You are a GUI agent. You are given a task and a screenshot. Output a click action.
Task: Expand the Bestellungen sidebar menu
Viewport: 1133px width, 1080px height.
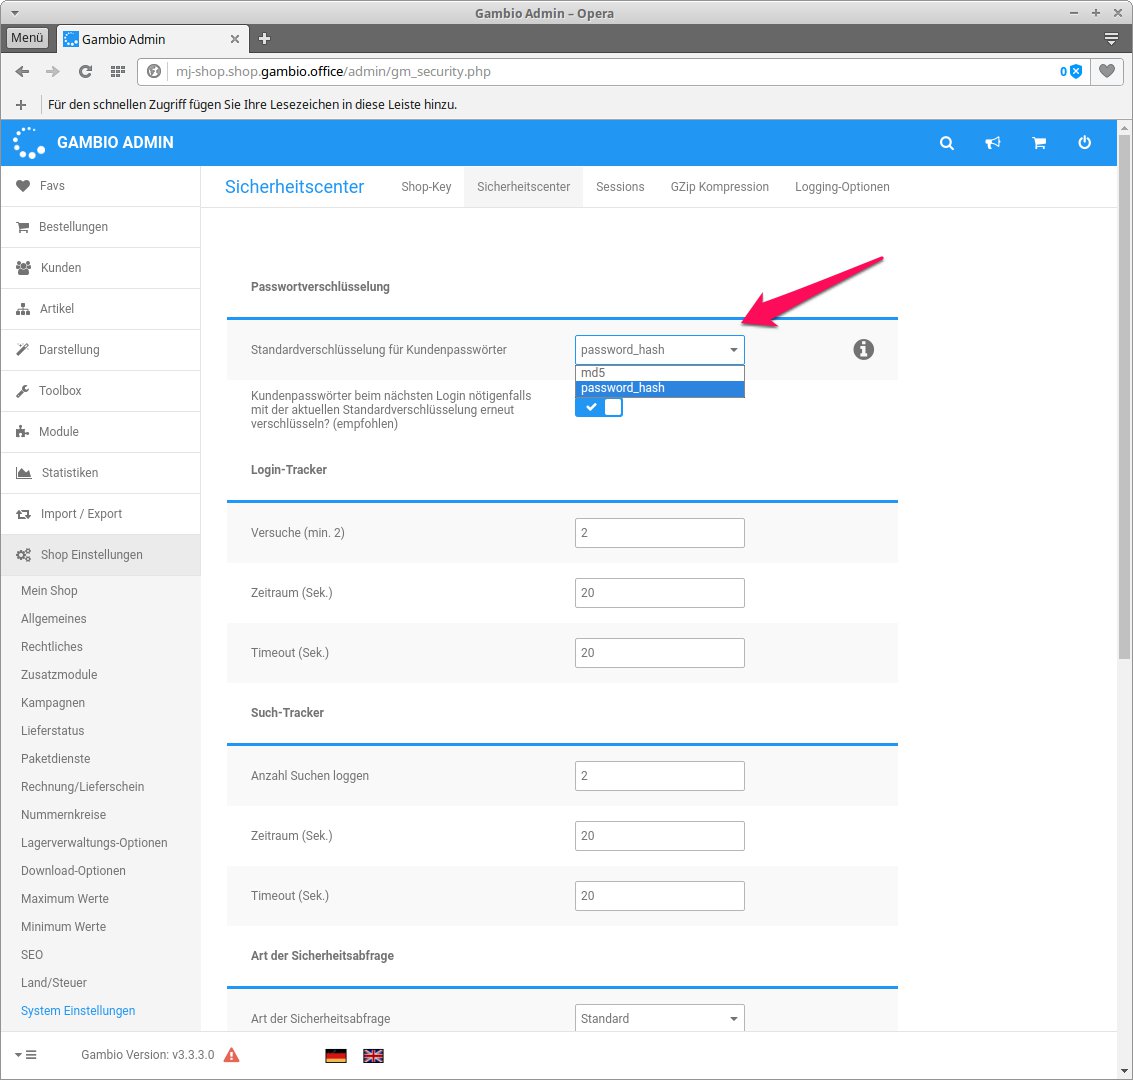point(73,227)
